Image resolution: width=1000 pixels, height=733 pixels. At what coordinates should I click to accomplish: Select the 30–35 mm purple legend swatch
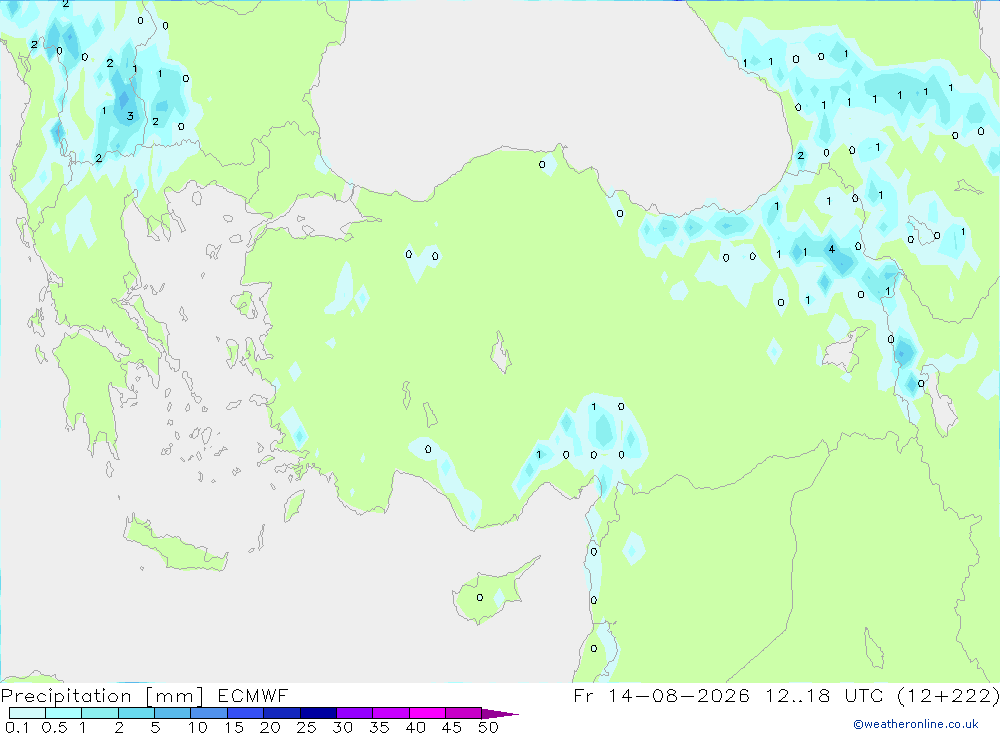click(355, 713)
